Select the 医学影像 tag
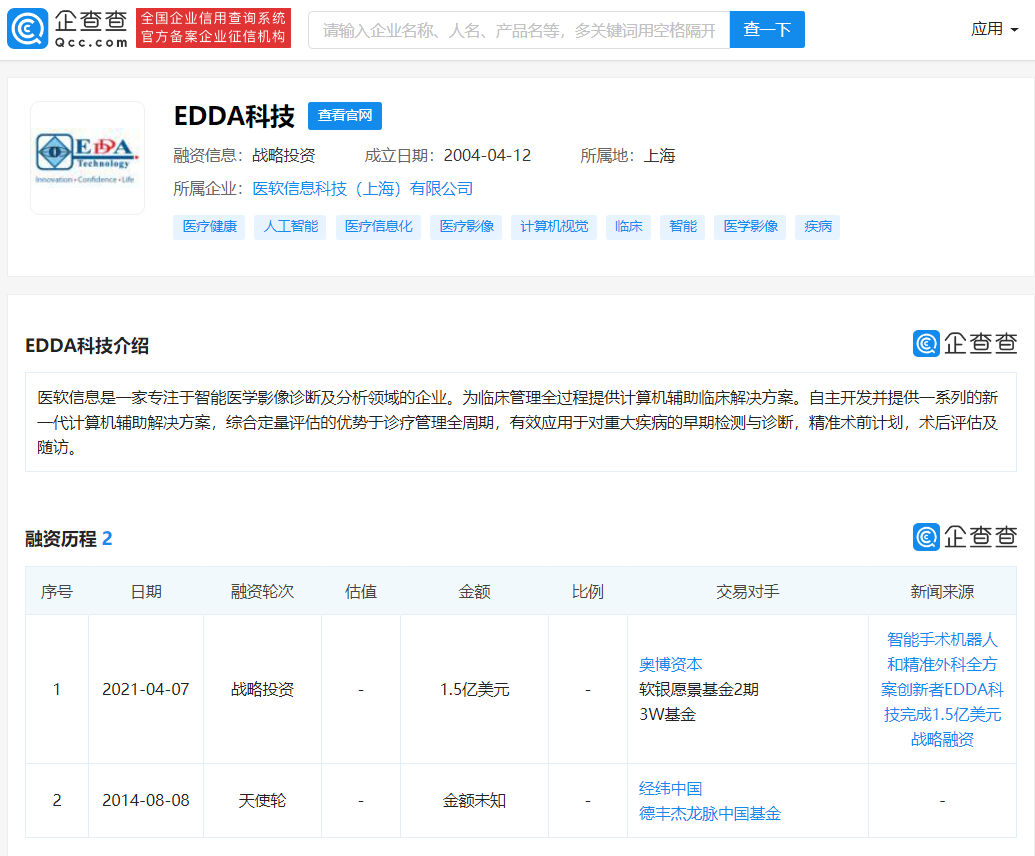 coord(749,227)
